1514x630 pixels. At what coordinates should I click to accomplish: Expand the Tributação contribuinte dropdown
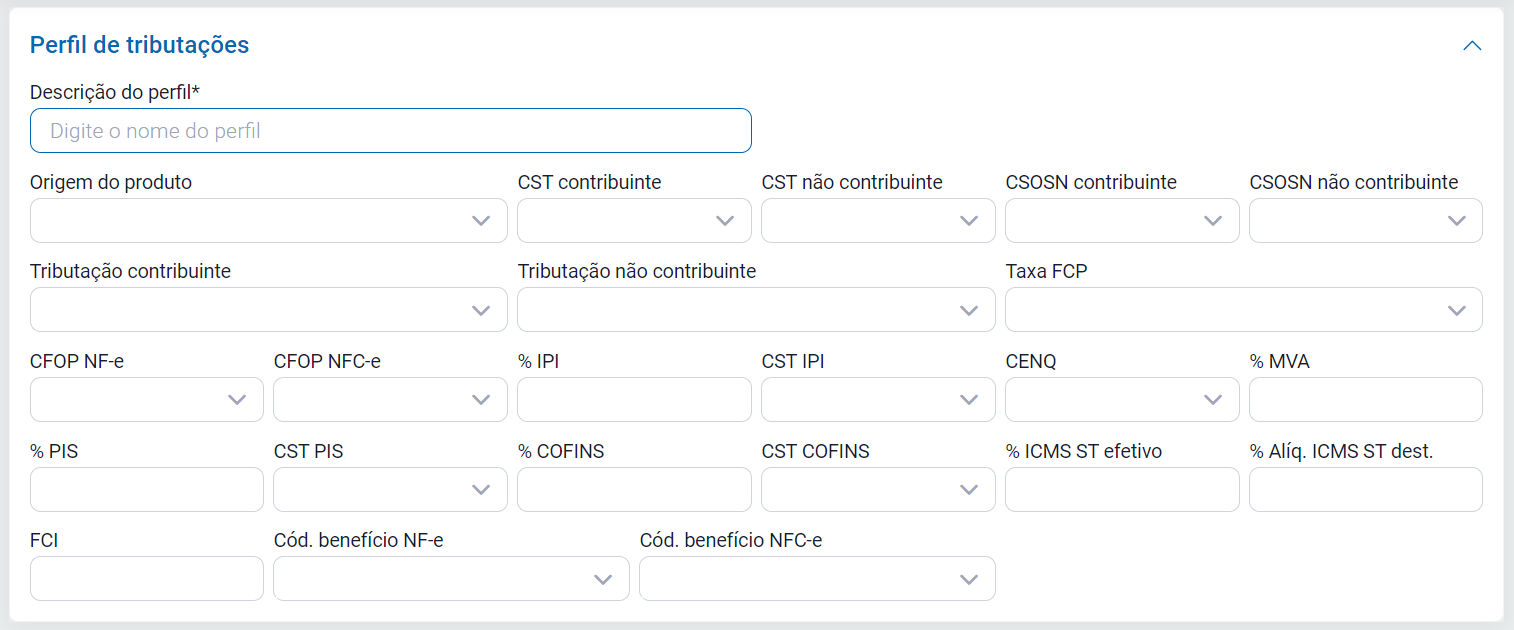click(x=268, y=310)
